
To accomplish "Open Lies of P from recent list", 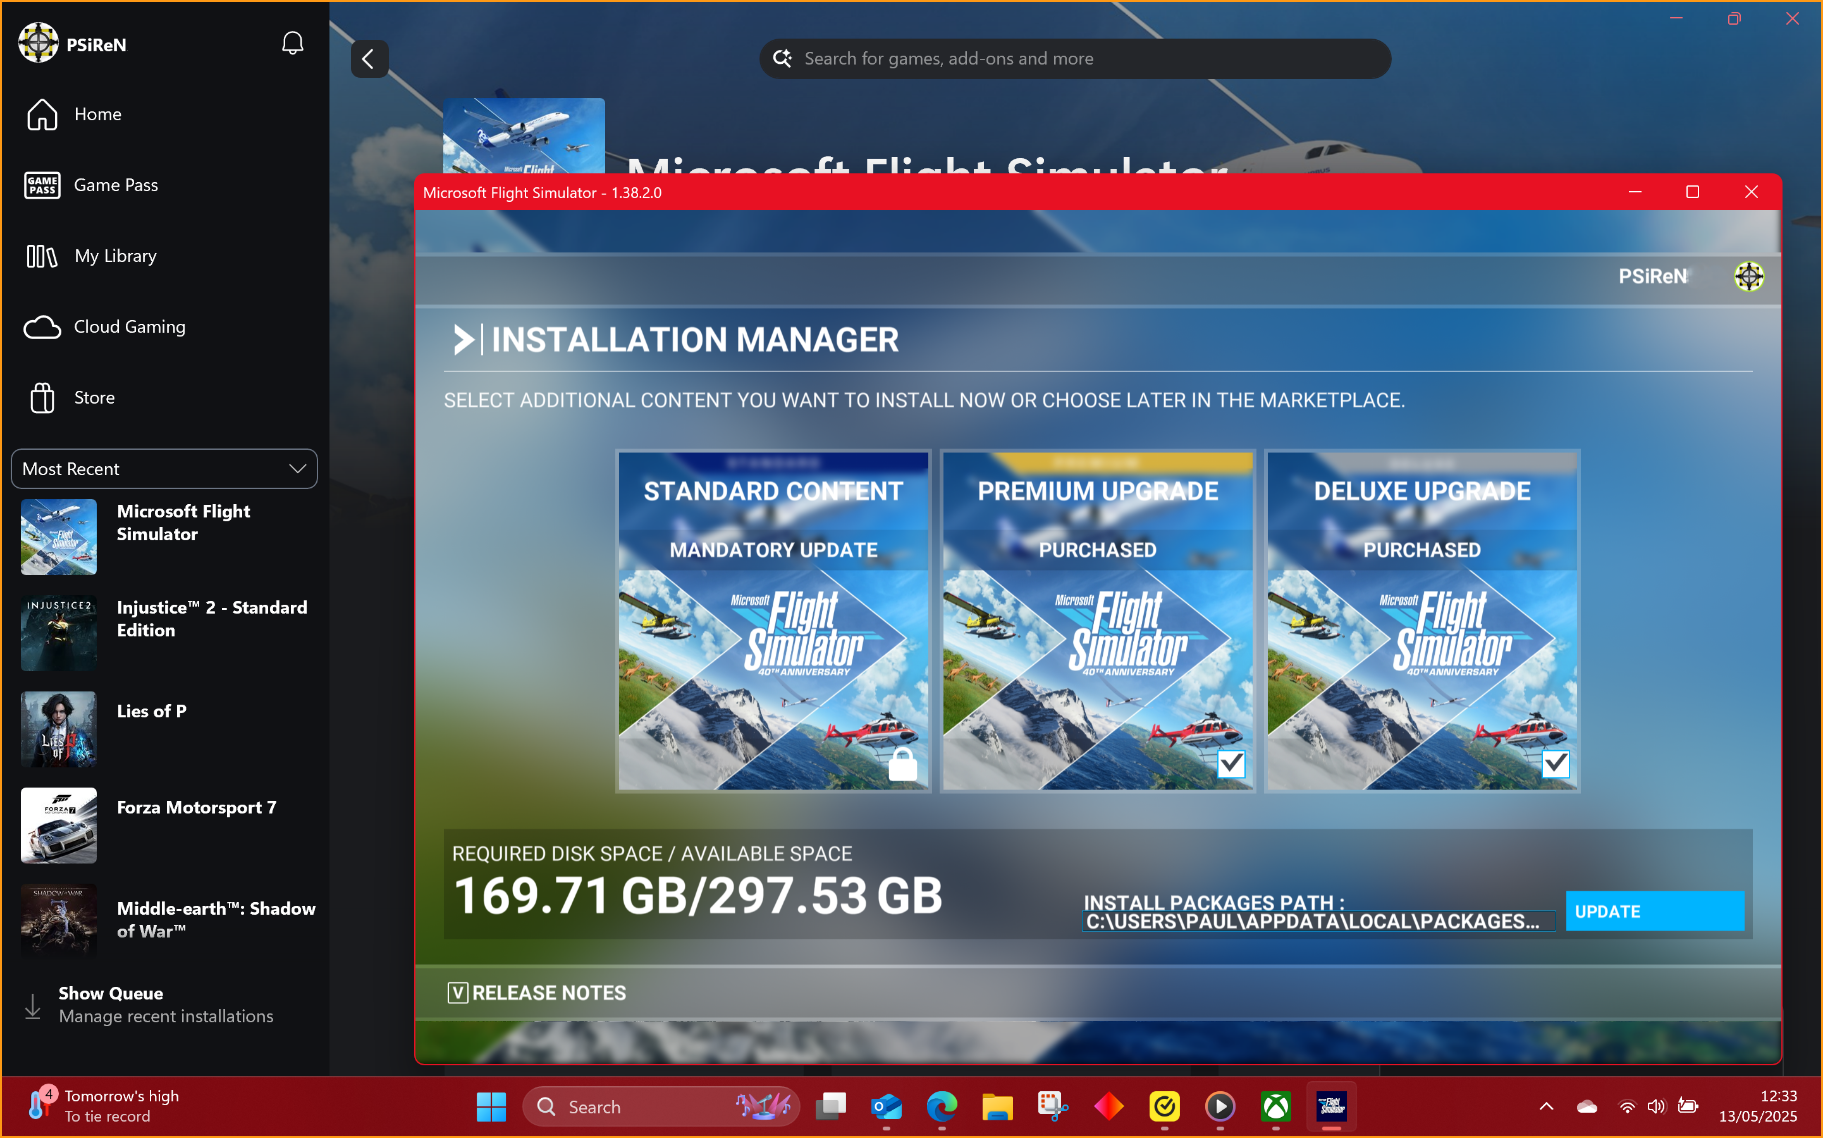I will (x=165, y=729).
